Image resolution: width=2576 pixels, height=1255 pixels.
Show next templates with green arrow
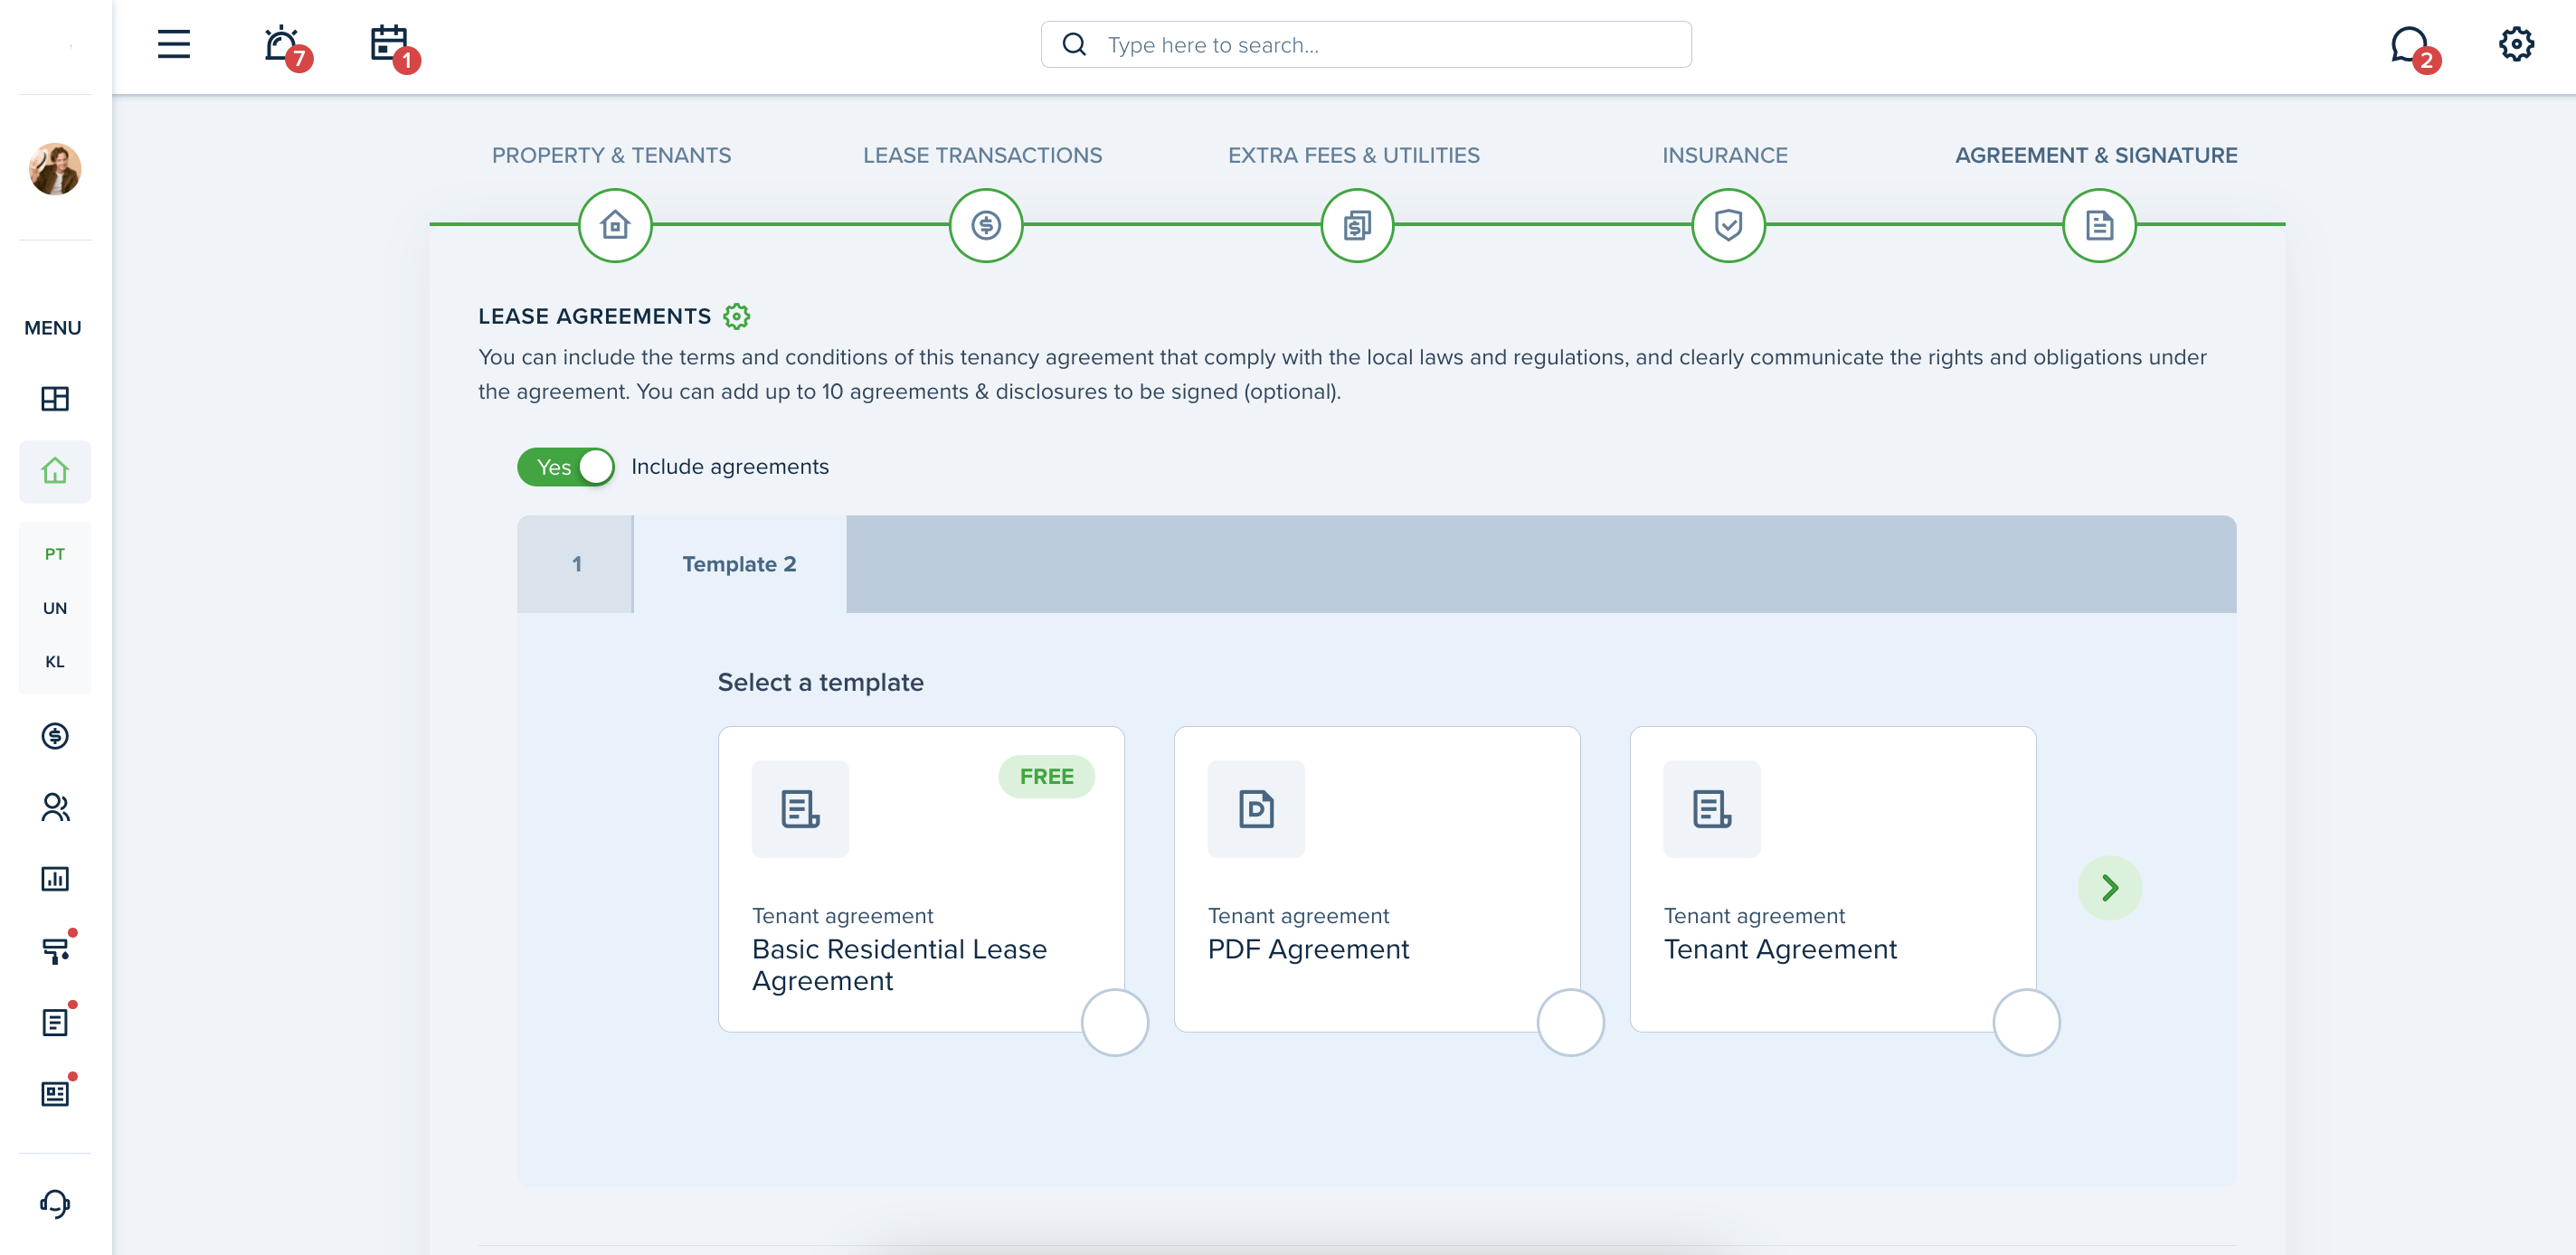coord(2109,887)
